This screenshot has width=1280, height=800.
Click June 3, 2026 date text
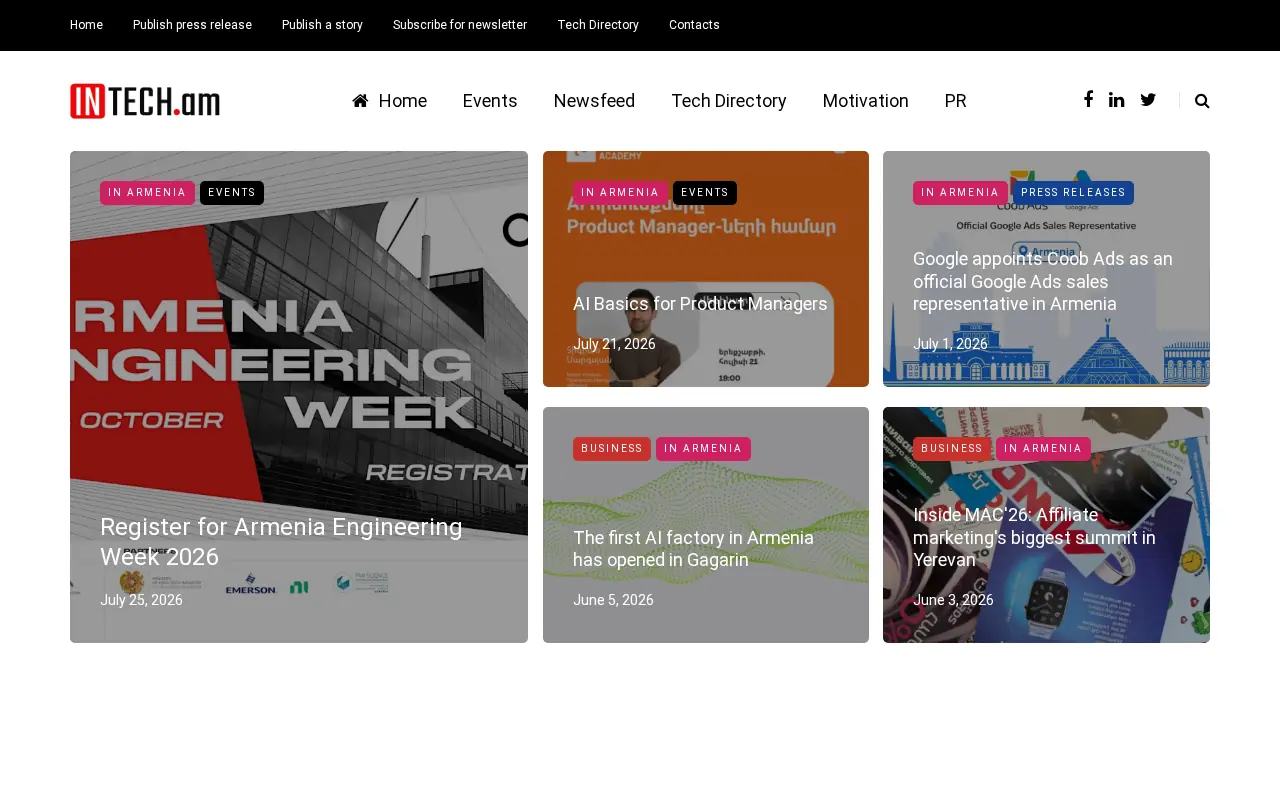click(953, 600)
